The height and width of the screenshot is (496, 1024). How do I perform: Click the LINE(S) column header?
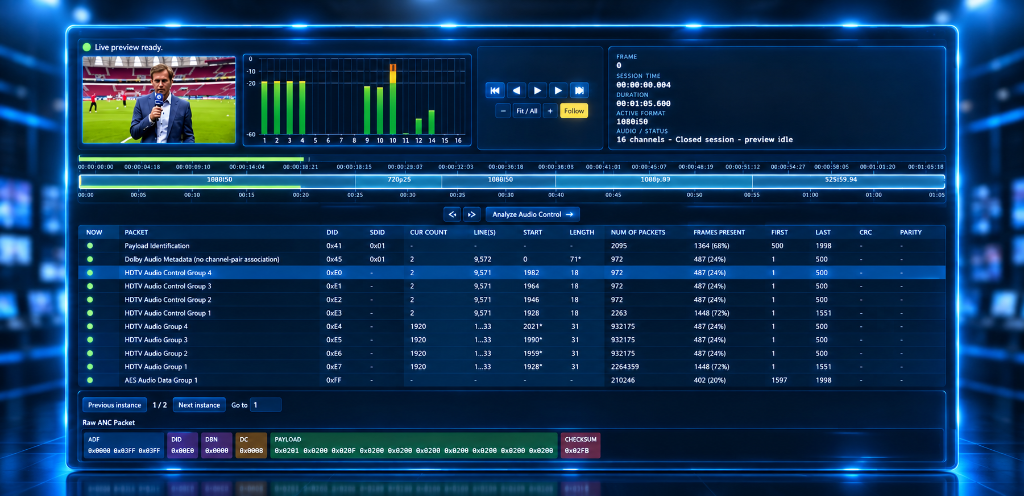[x=485, y=232]
